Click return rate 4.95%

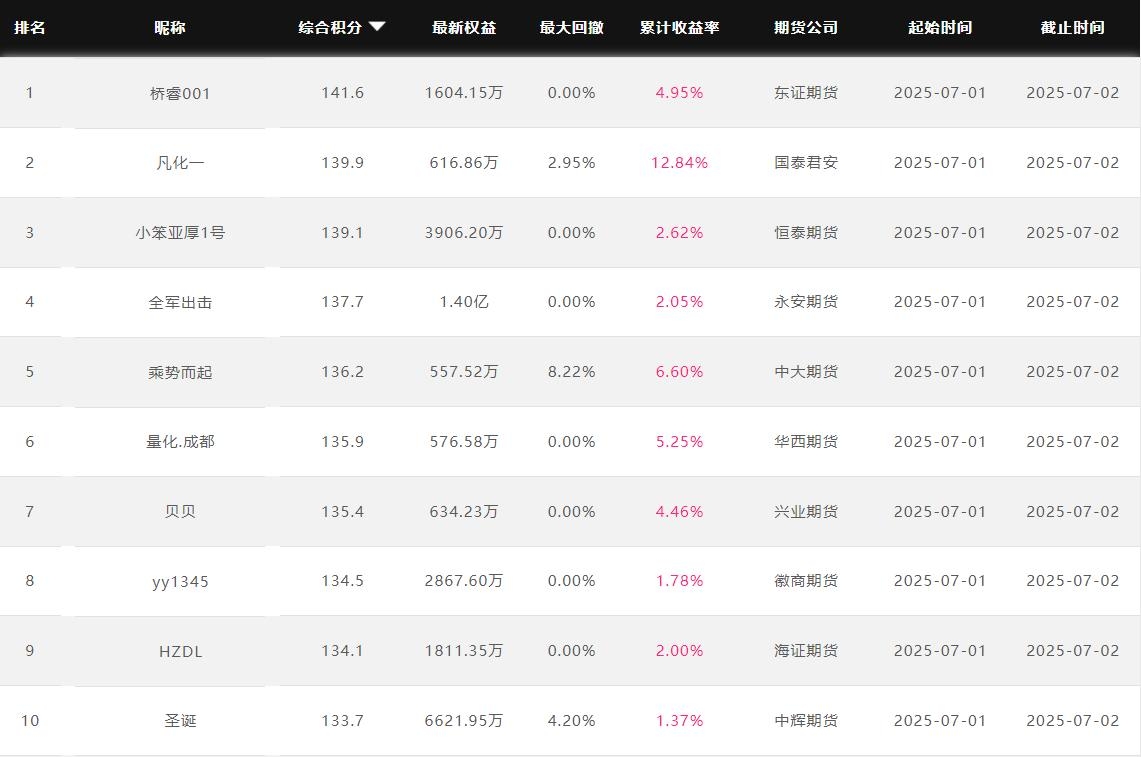point(679,93)
